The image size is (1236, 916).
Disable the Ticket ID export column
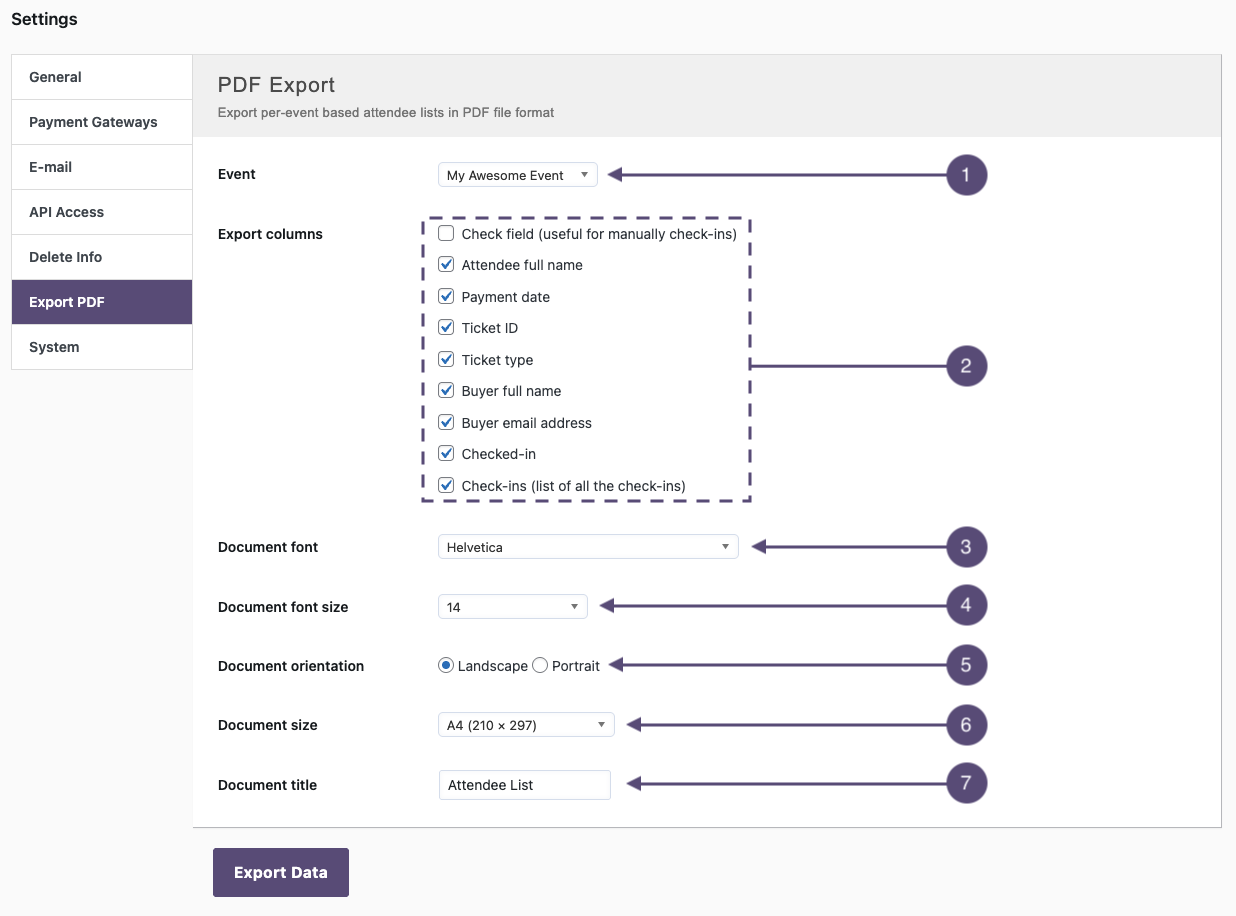click(446, 328)
